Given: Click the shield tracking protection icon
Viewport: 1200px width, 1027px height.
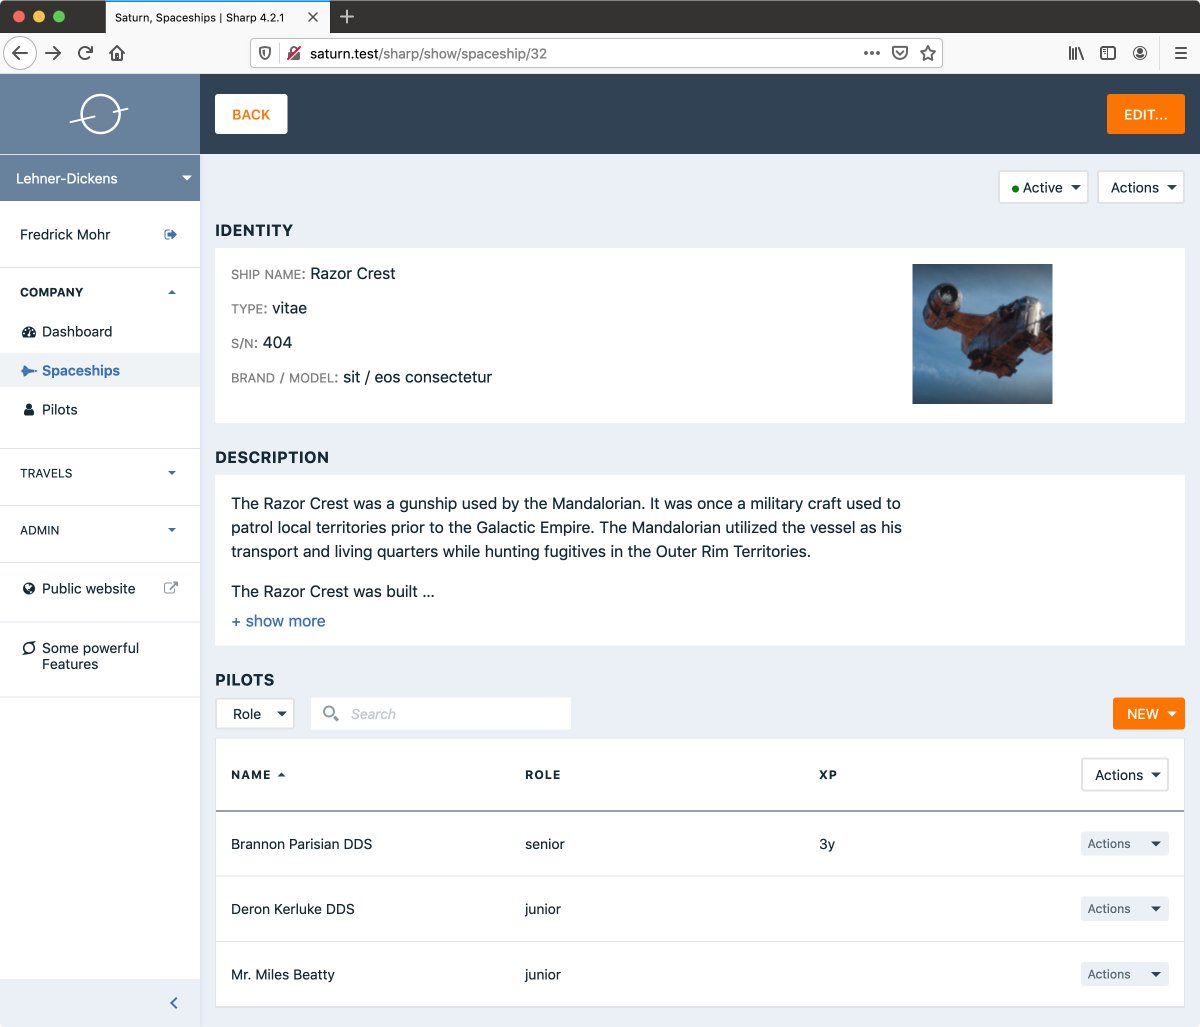Looking at the screenshot, I should pos(265,53).
